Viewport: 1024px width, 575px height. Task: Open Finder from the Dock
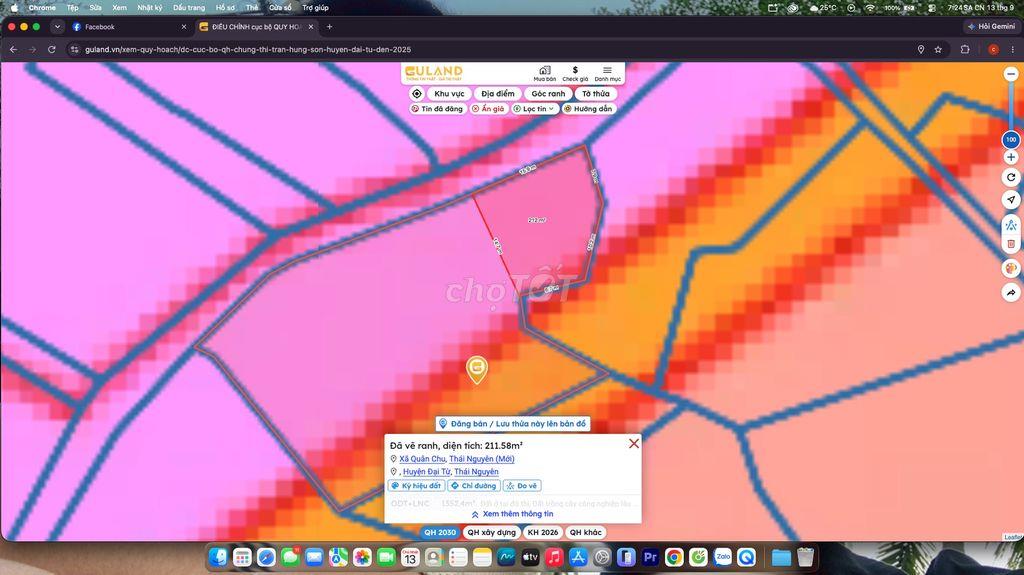218,557
